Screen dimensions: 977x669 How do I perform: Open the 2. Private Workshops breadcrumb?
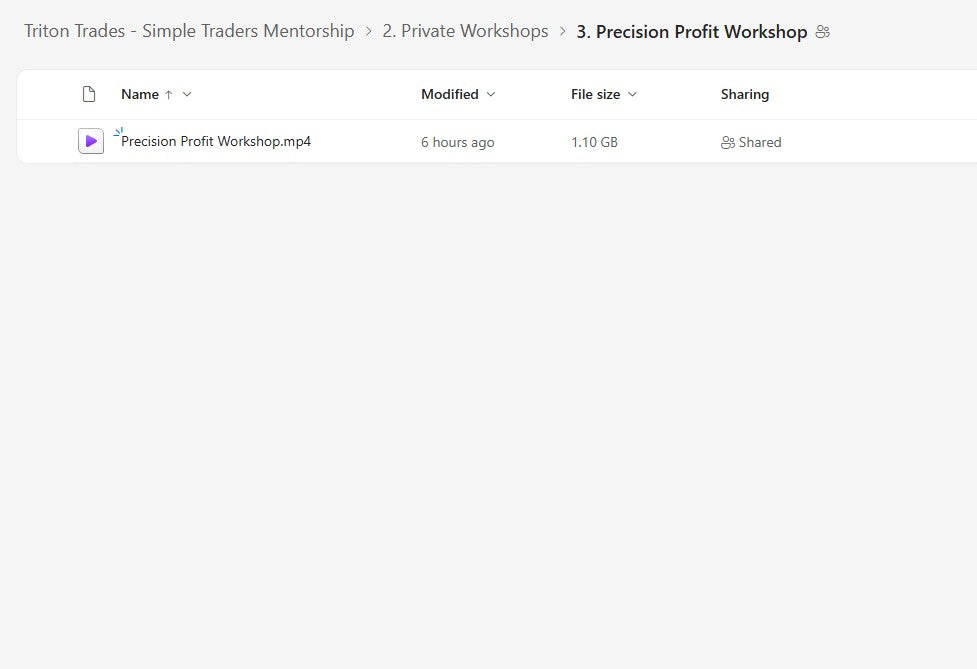[x=465, y=31]
